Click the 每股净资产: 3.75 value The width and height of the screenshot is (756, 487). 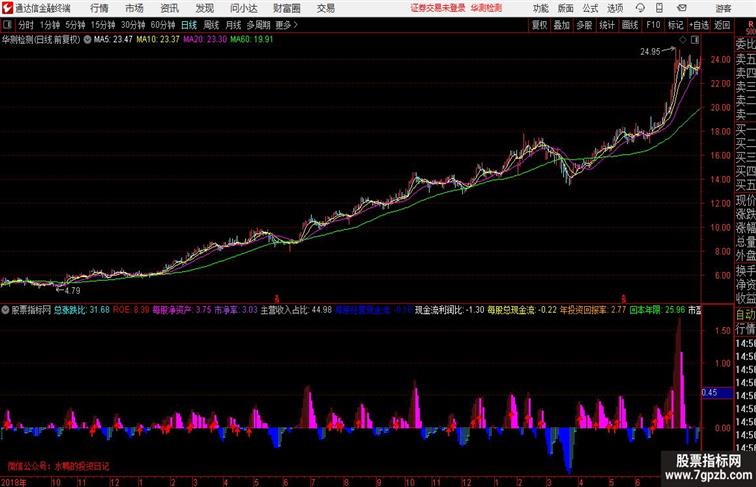click(182, 310)
